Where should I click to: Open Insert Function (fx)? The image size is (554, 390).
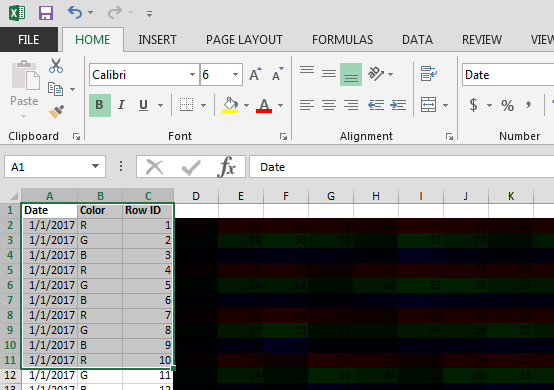(x=226, y=166)
